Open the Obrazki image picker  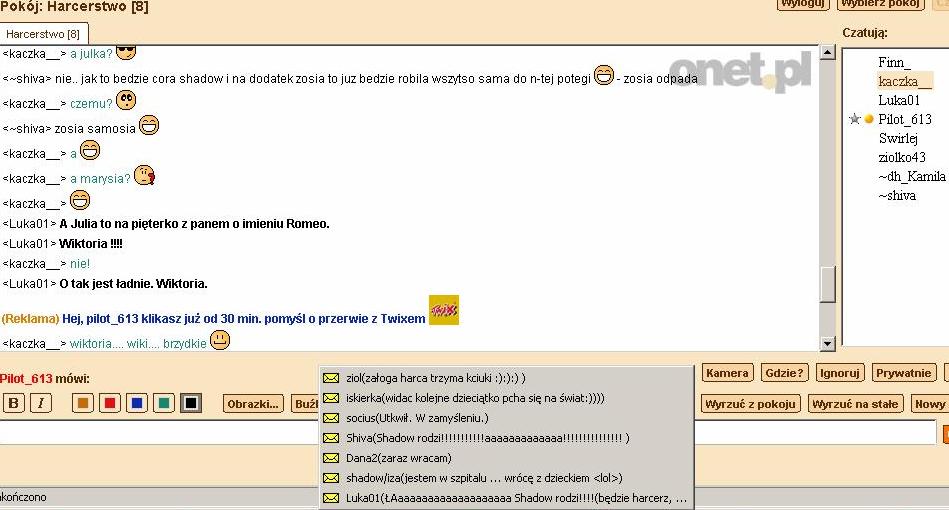click(x=253, y=404)
